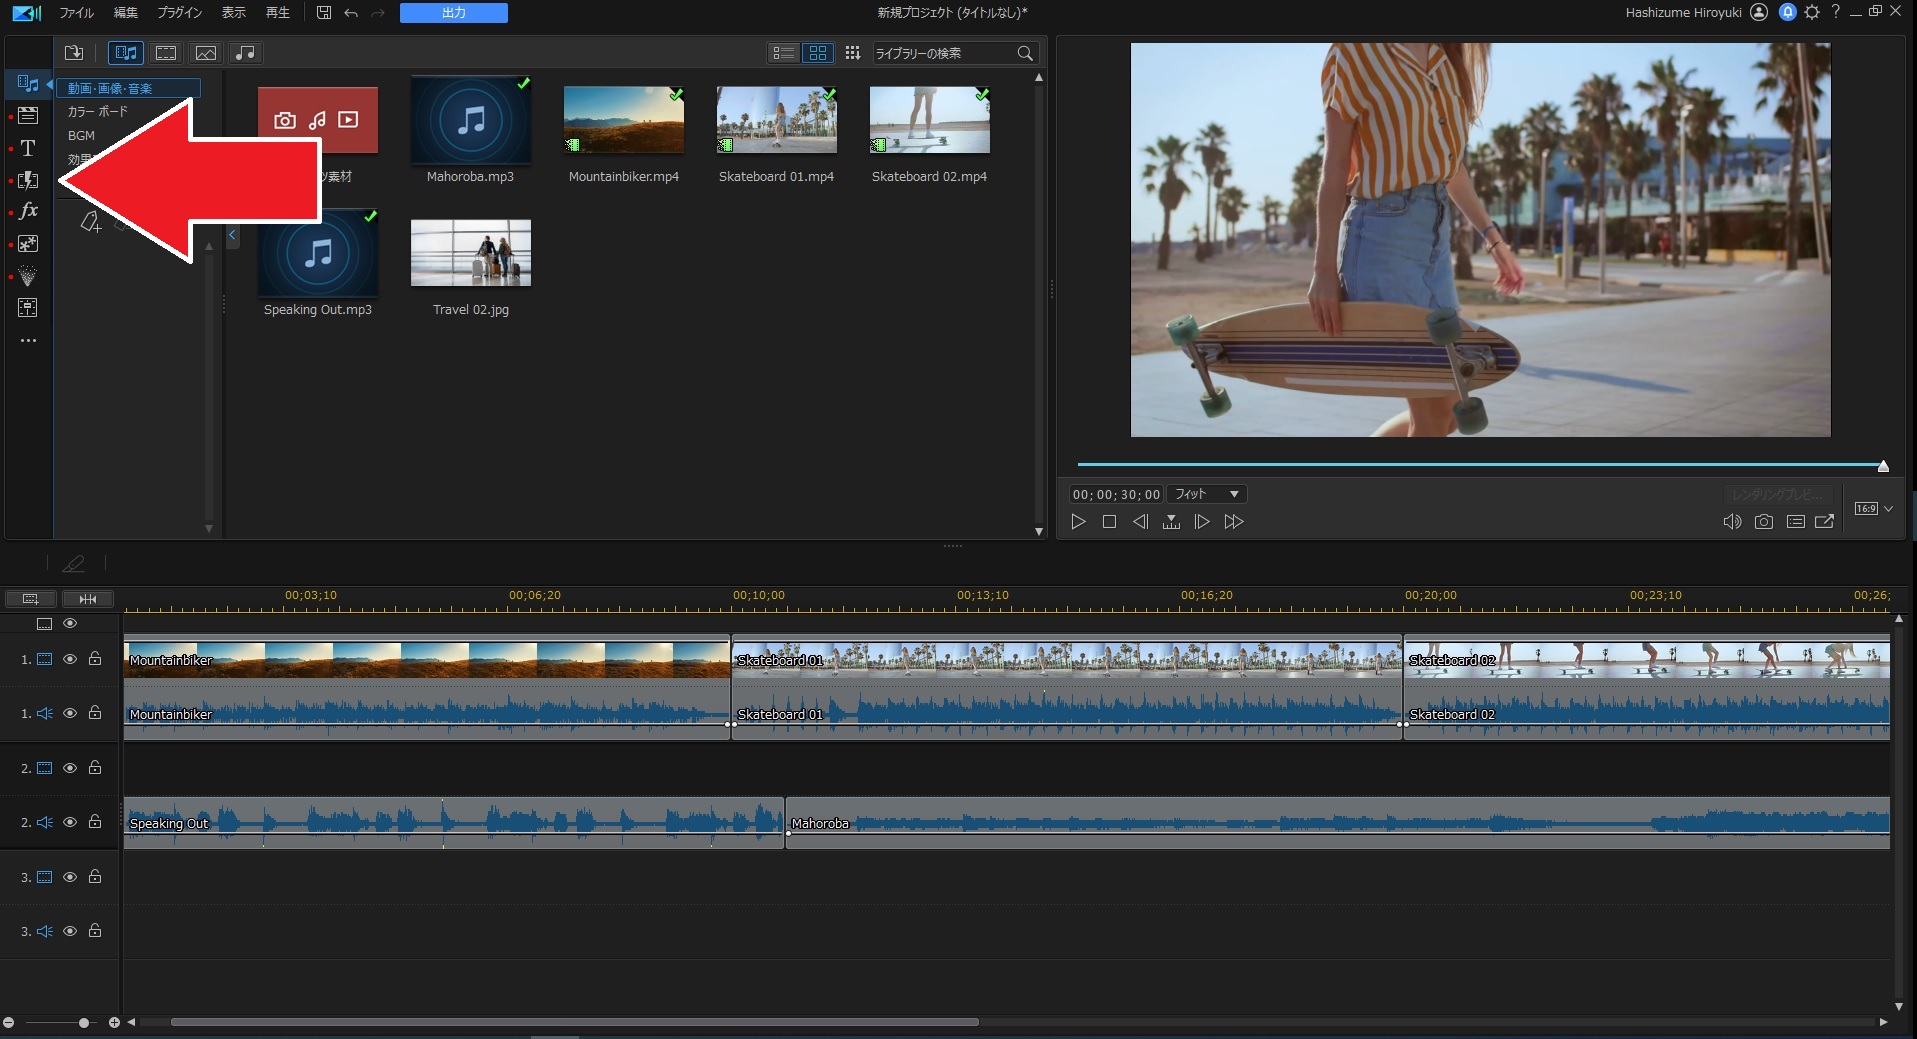Click the blue 出力 button
Viewport: 1917px width, 1039px height.
point(453,13)
